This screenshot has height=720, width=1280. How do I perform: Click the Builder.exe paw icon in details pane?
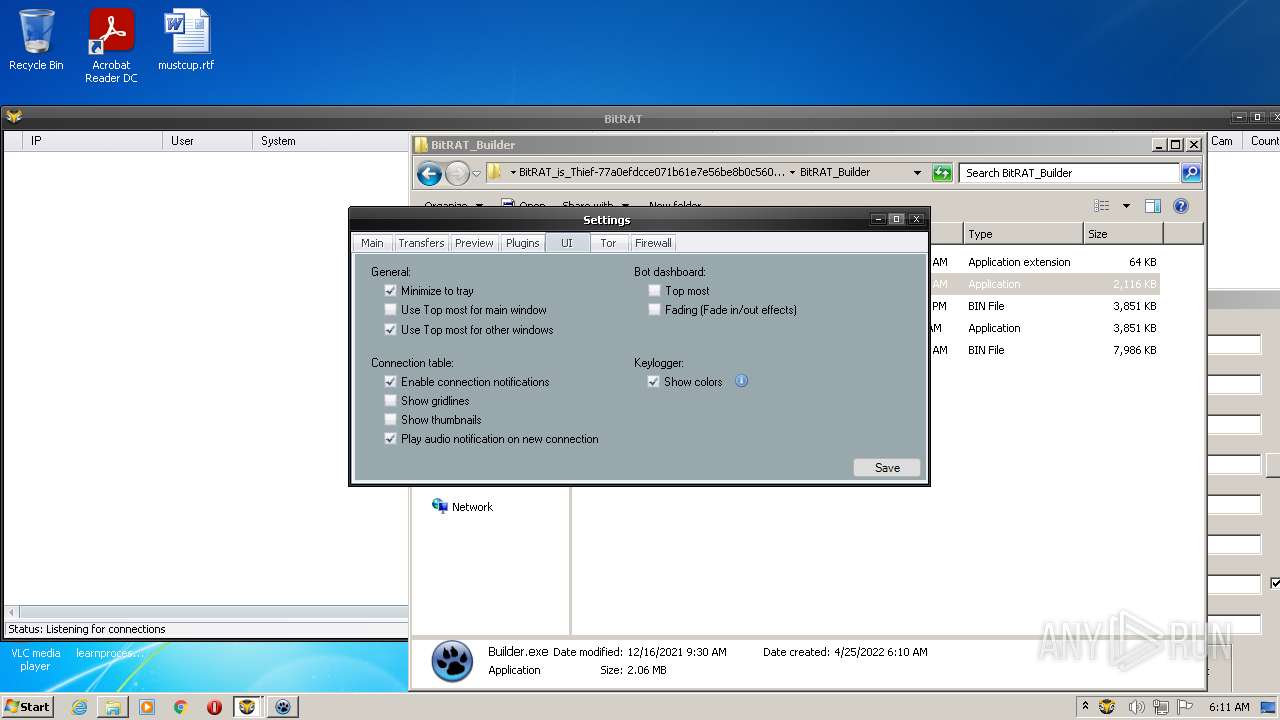click(x=452, y=661)
